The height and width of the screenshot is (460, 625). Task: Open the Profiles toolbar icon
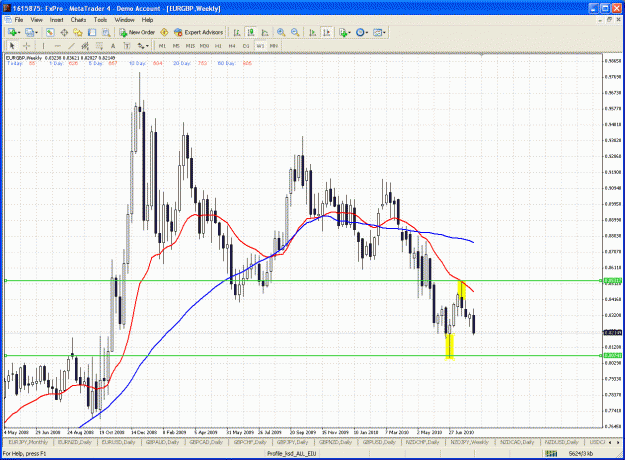coord(29,33)
